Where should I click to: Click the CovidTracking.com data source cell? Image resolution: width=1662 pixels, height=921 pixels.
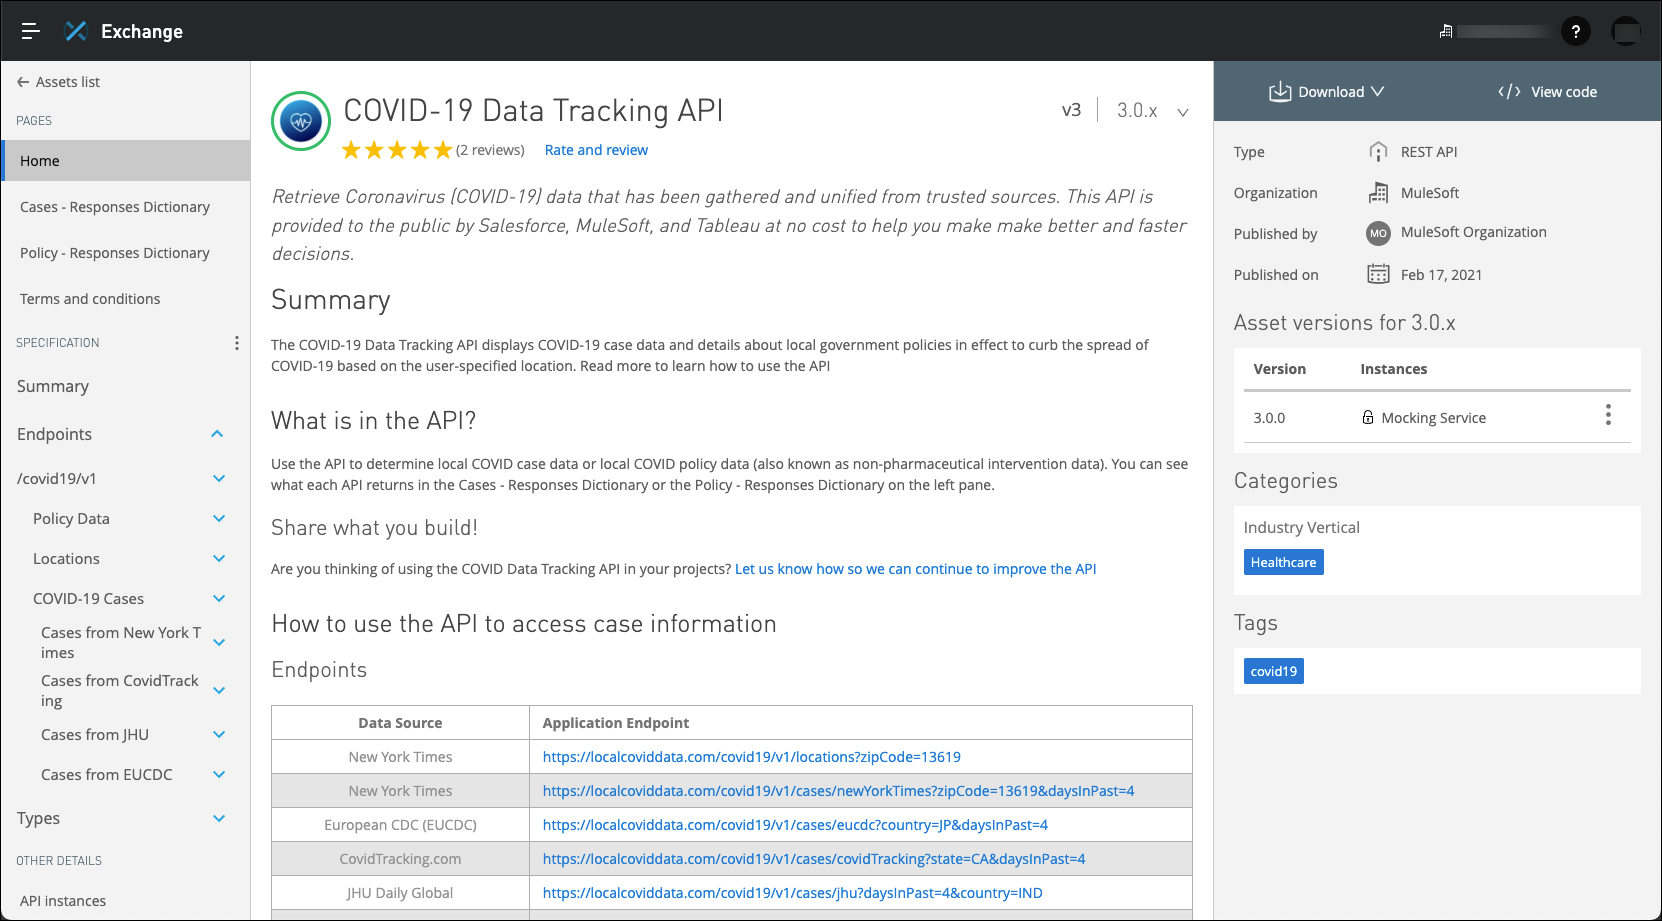click(400, 859)
